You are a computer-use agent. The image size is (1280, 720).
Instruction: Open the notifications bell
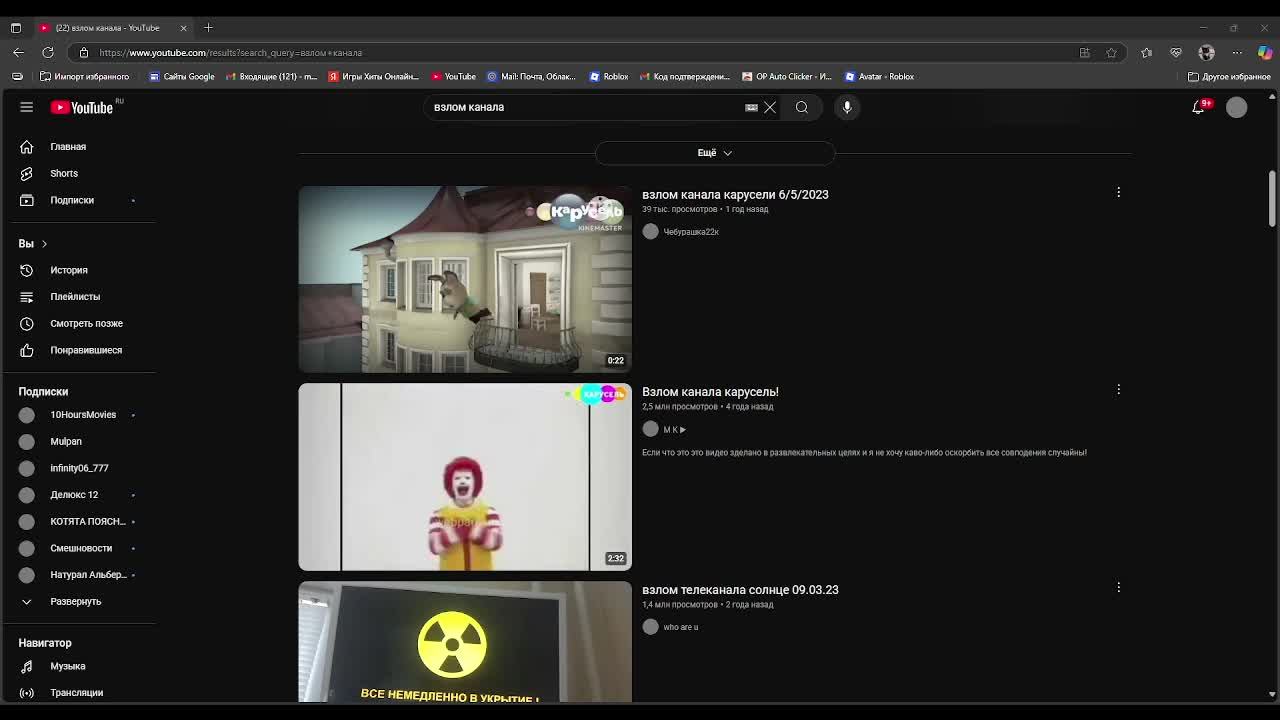[x=1199, y=107]
